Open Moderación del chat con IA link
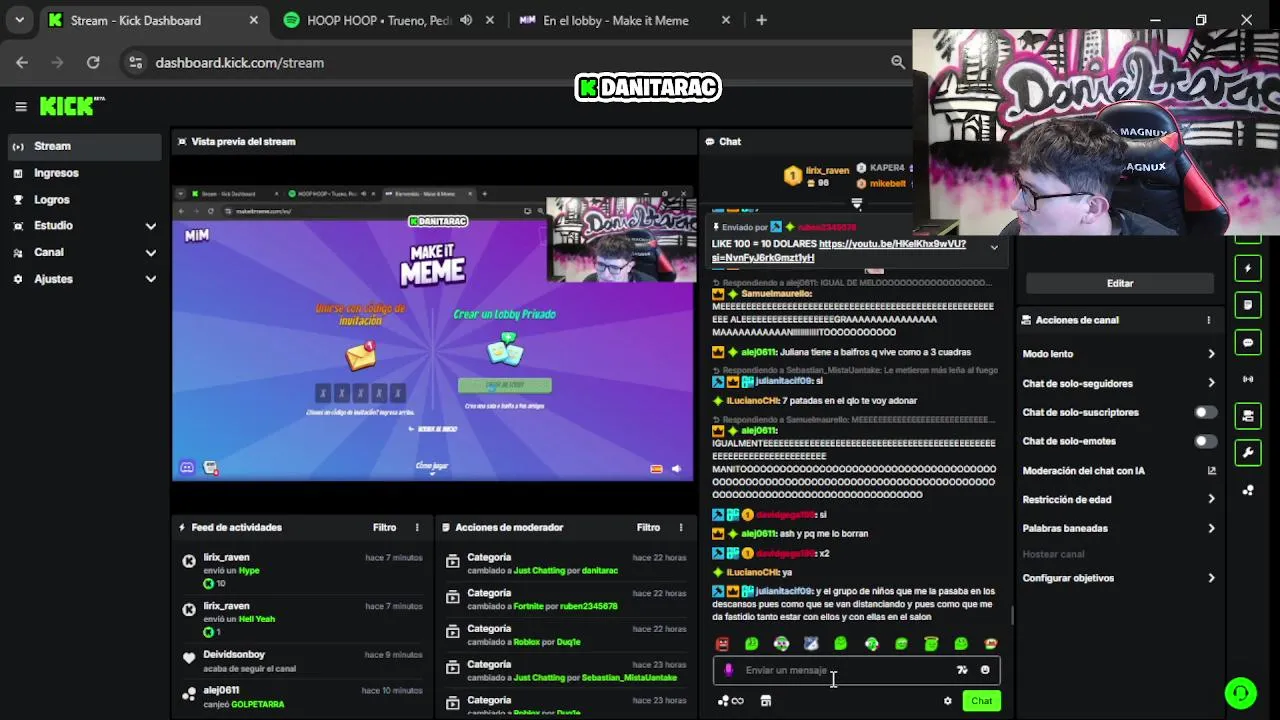This screenshot has width=1280, height=720. pyautogui.click(x=1119, y=470)
